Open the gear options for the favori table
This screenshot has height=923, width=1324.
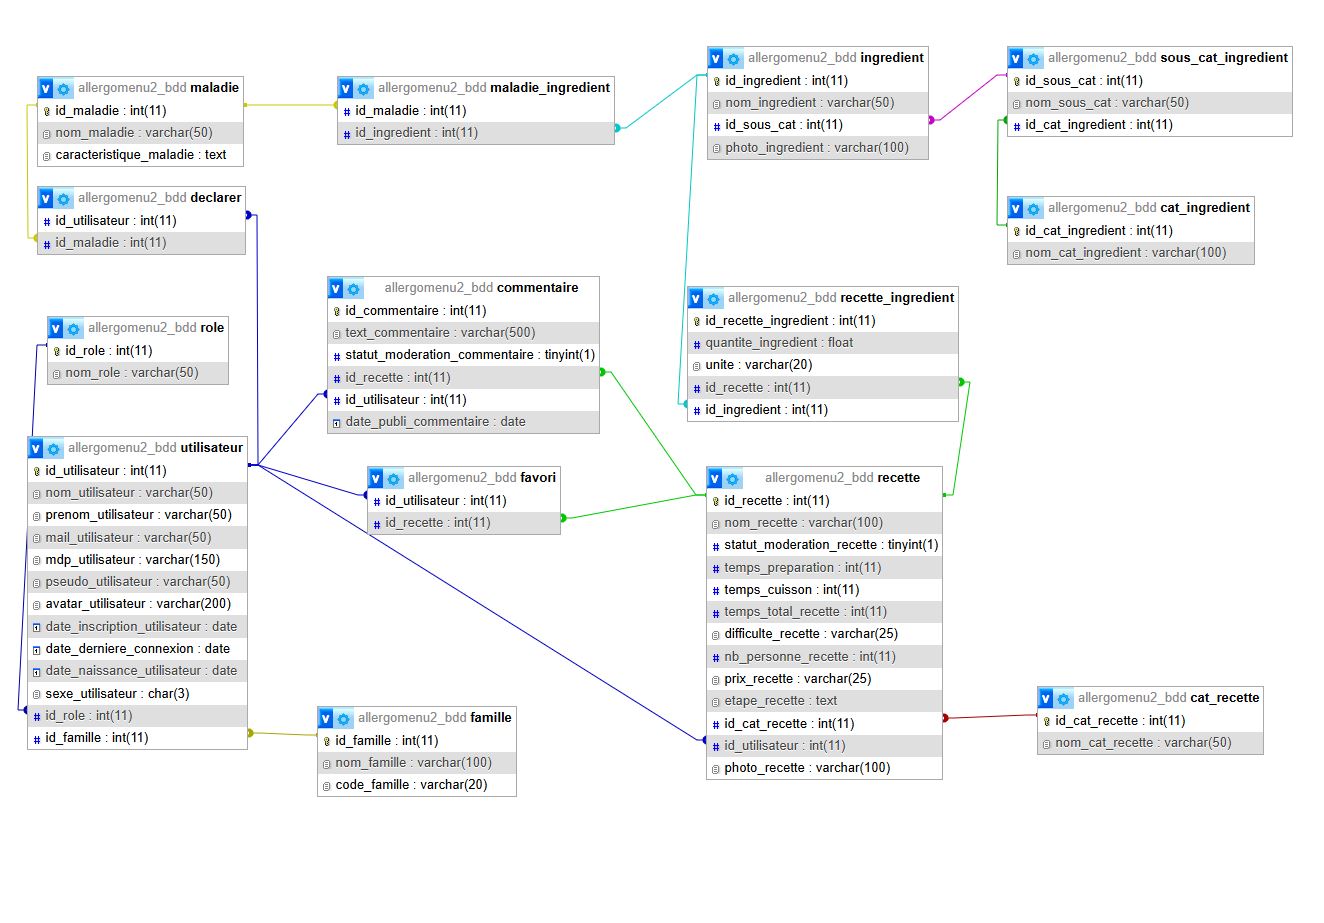[x=394, y=479]
